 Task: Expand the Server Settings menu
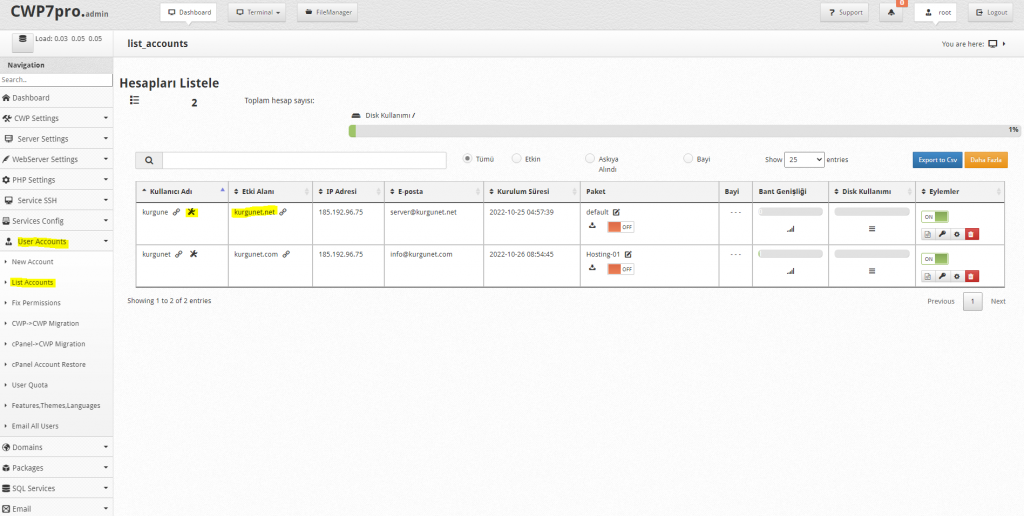pos(56,138)
